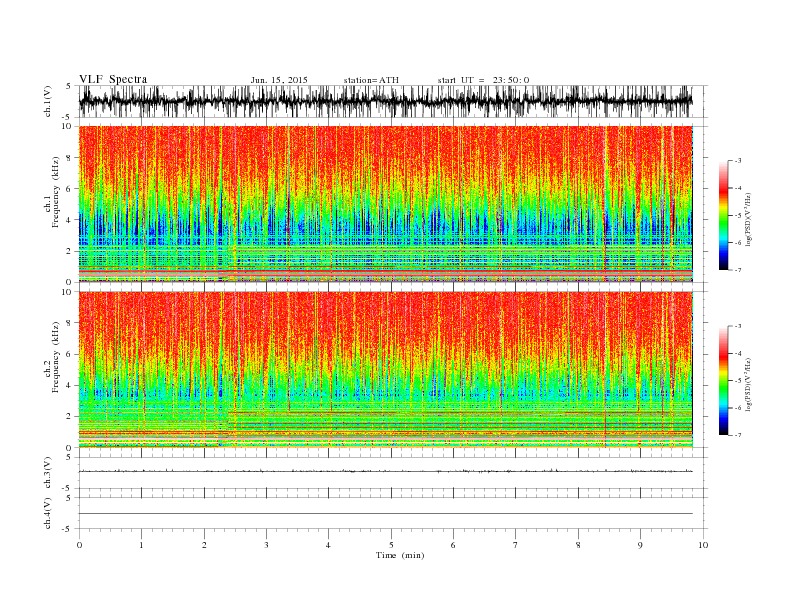Click the flat ch.4 voltage trace
Viewport: 792px width, 612px height.
click(x=386, y=514)
